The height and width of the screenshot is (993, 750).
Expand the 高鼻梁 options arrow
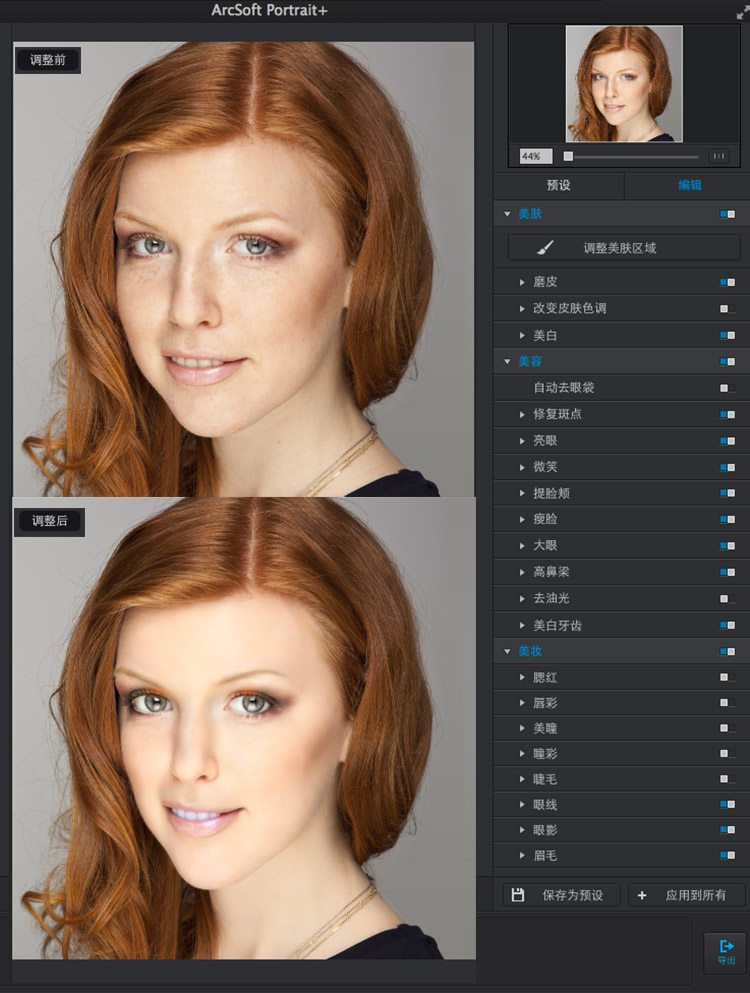[522, 572]
